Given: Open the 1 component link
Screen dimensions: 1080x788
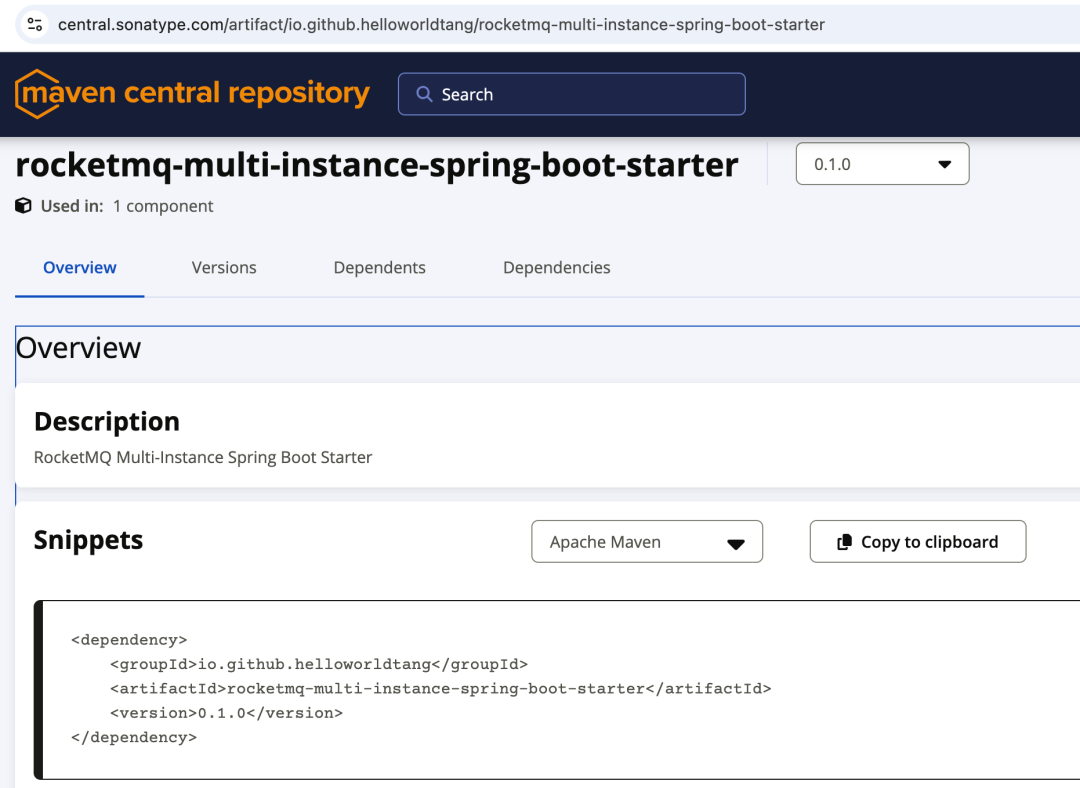Looking at the screenshot, I should click(x=163, y=206).
